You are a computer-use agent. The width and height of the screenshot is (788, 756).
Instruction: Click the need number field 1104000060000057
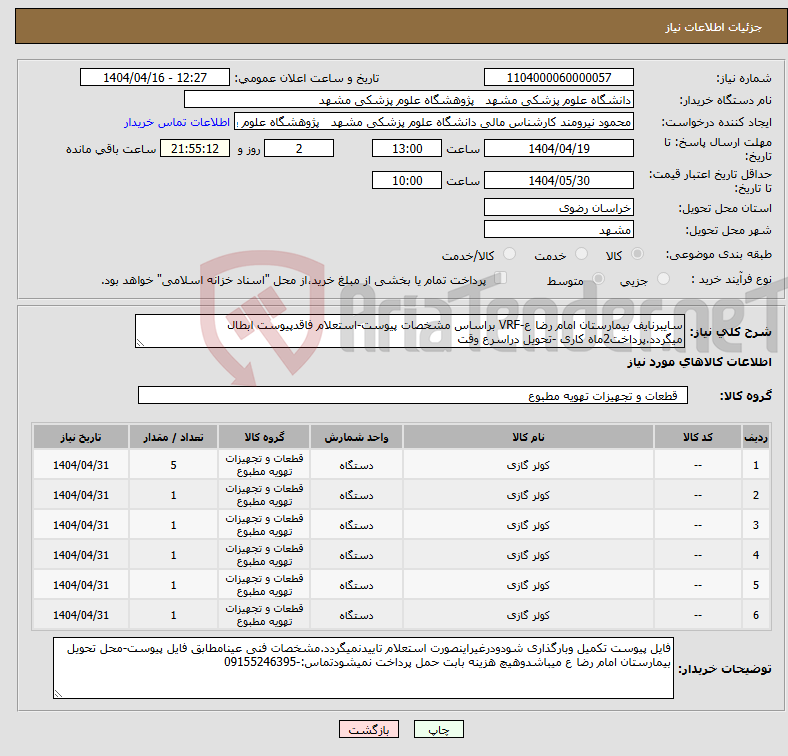558,77
